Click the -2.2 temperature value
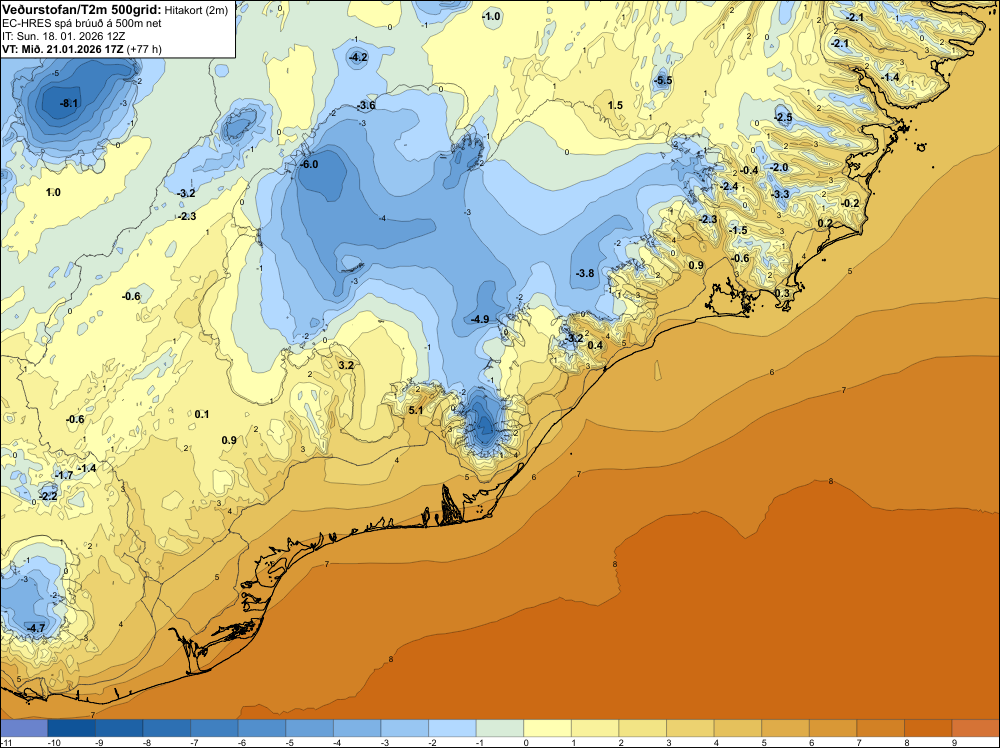Screen dimensions: 1000x748 (48, 495)
